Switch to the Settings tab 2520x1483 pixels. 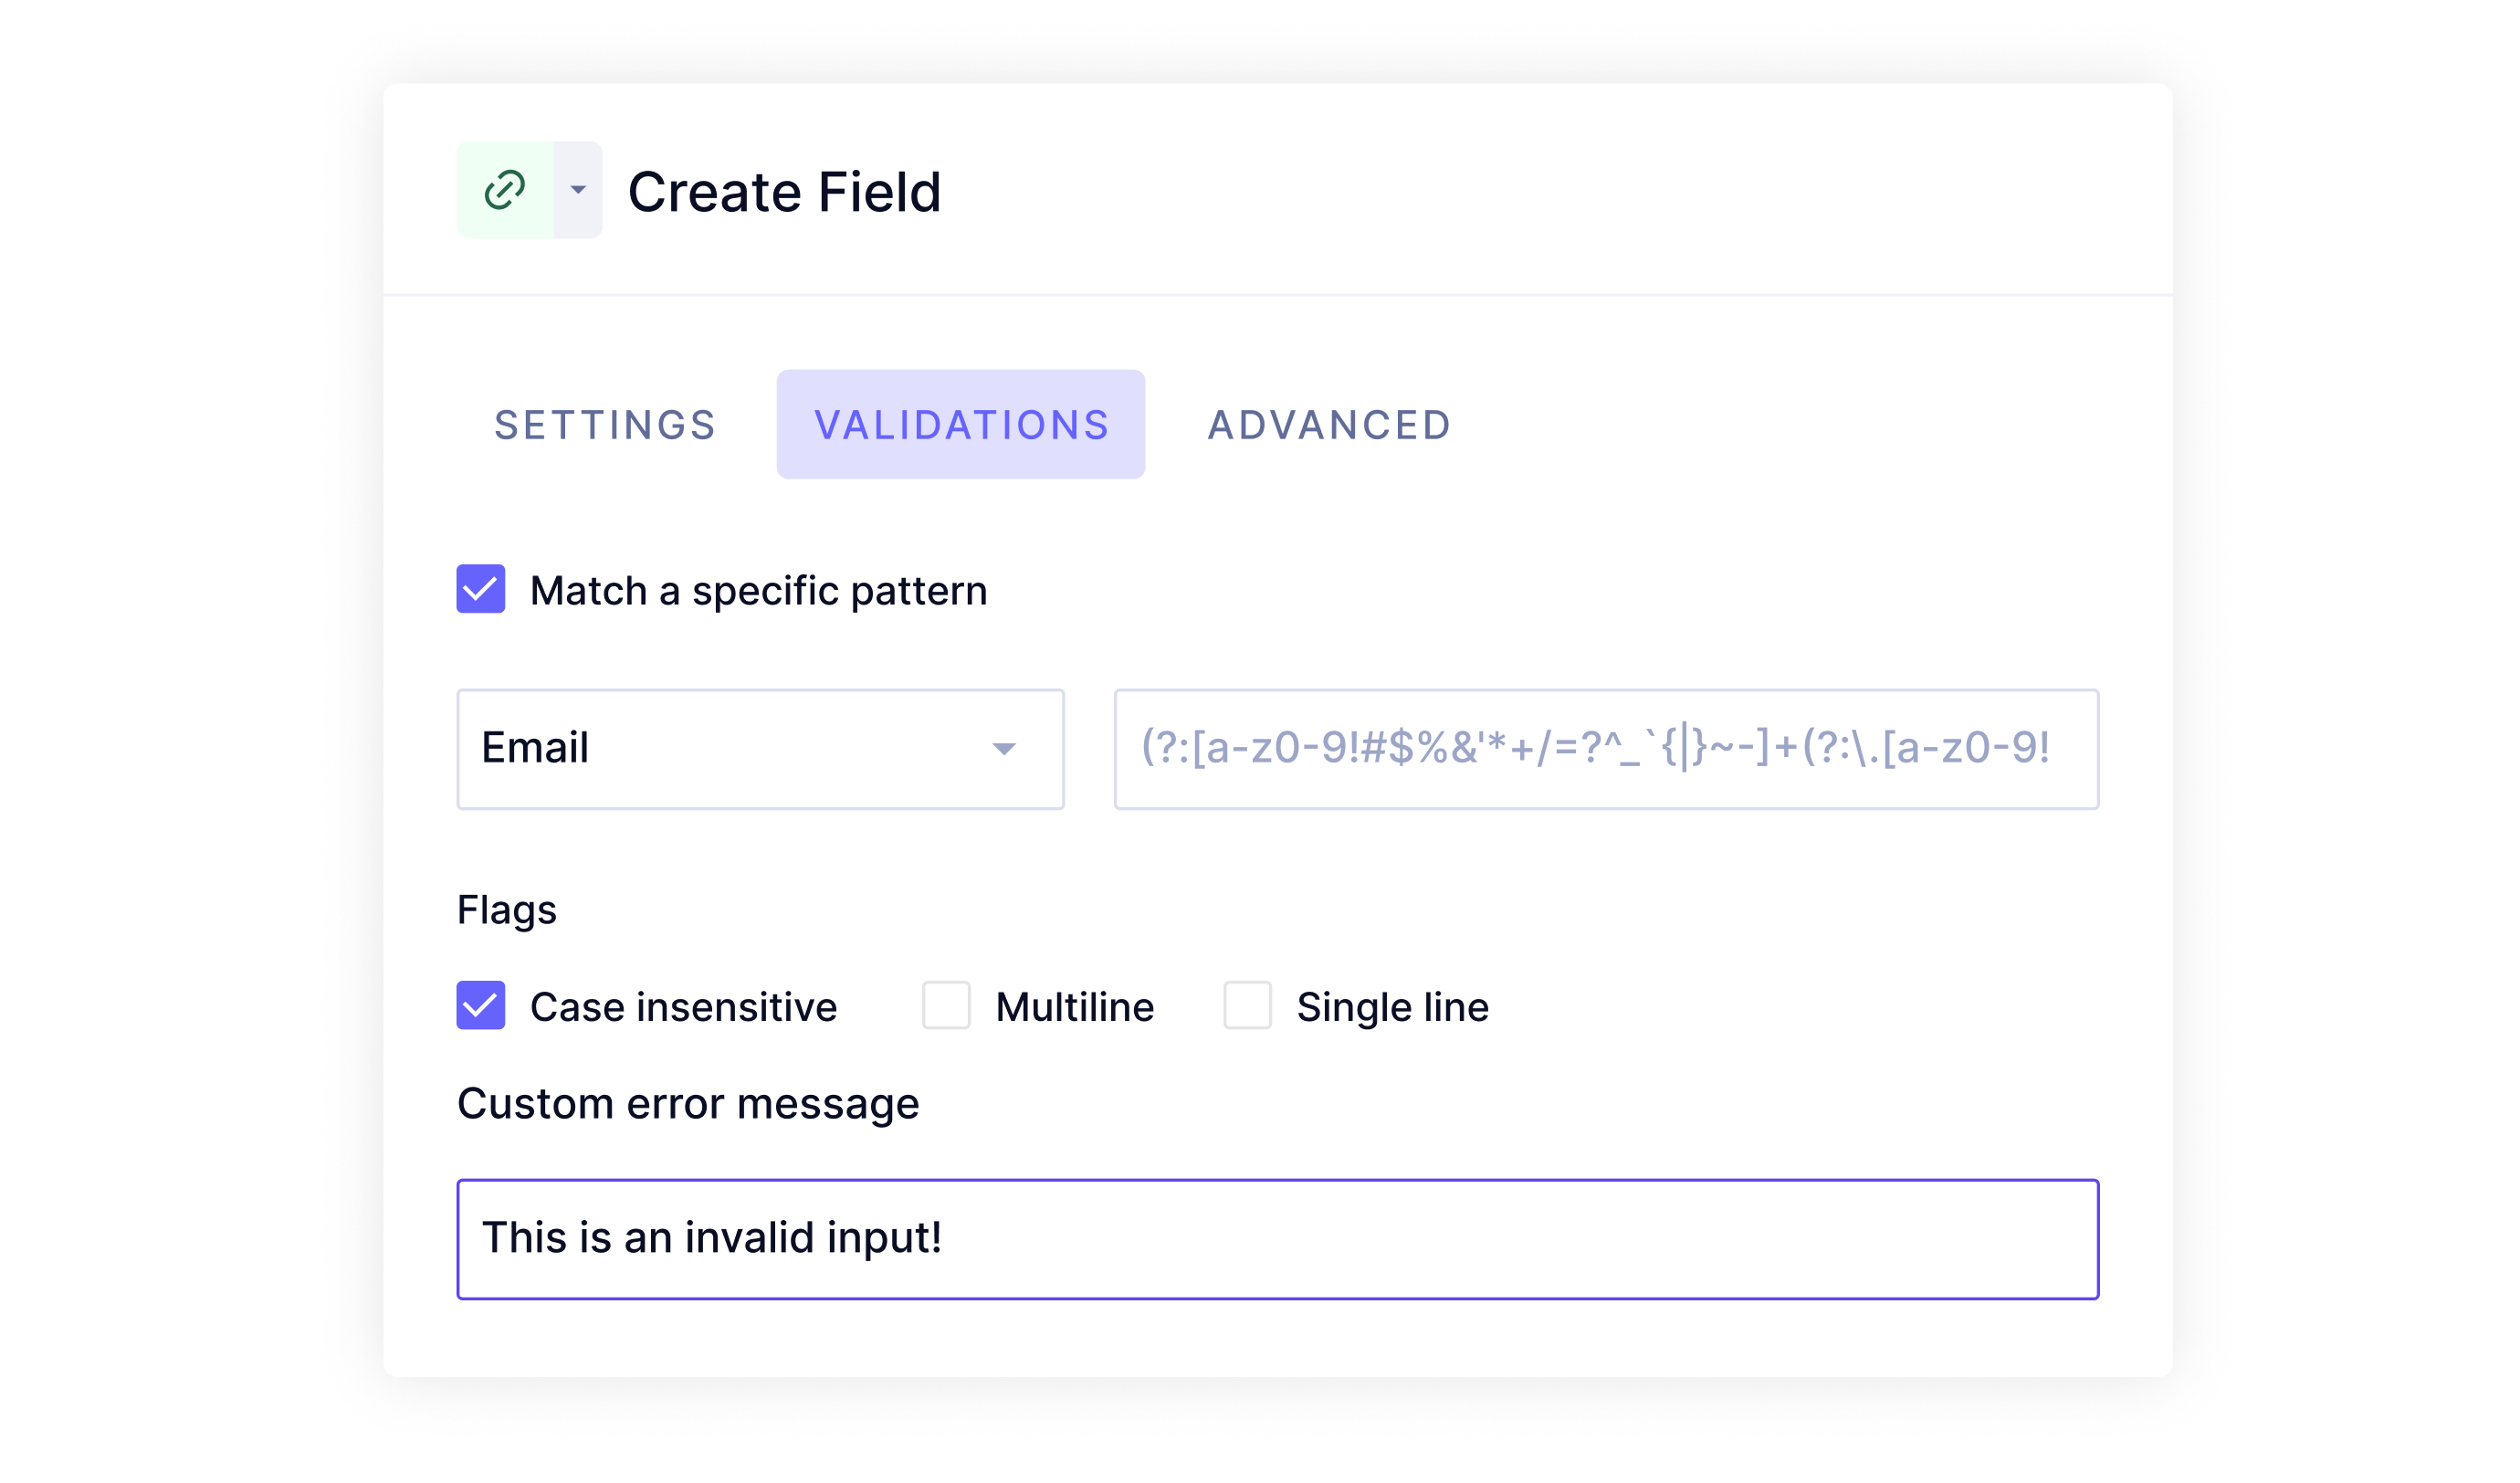tap(605, 425)
